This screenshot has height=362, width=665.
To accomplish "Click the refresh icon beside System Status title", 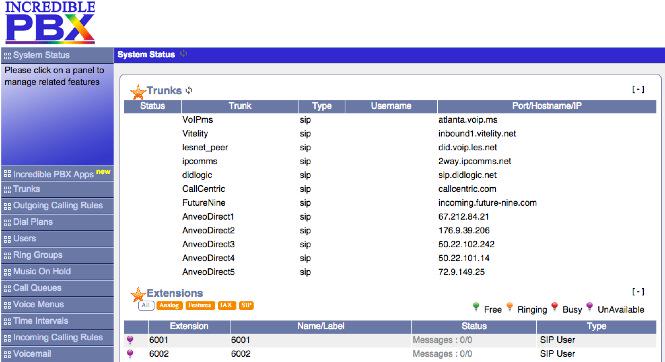I will 184,54.
